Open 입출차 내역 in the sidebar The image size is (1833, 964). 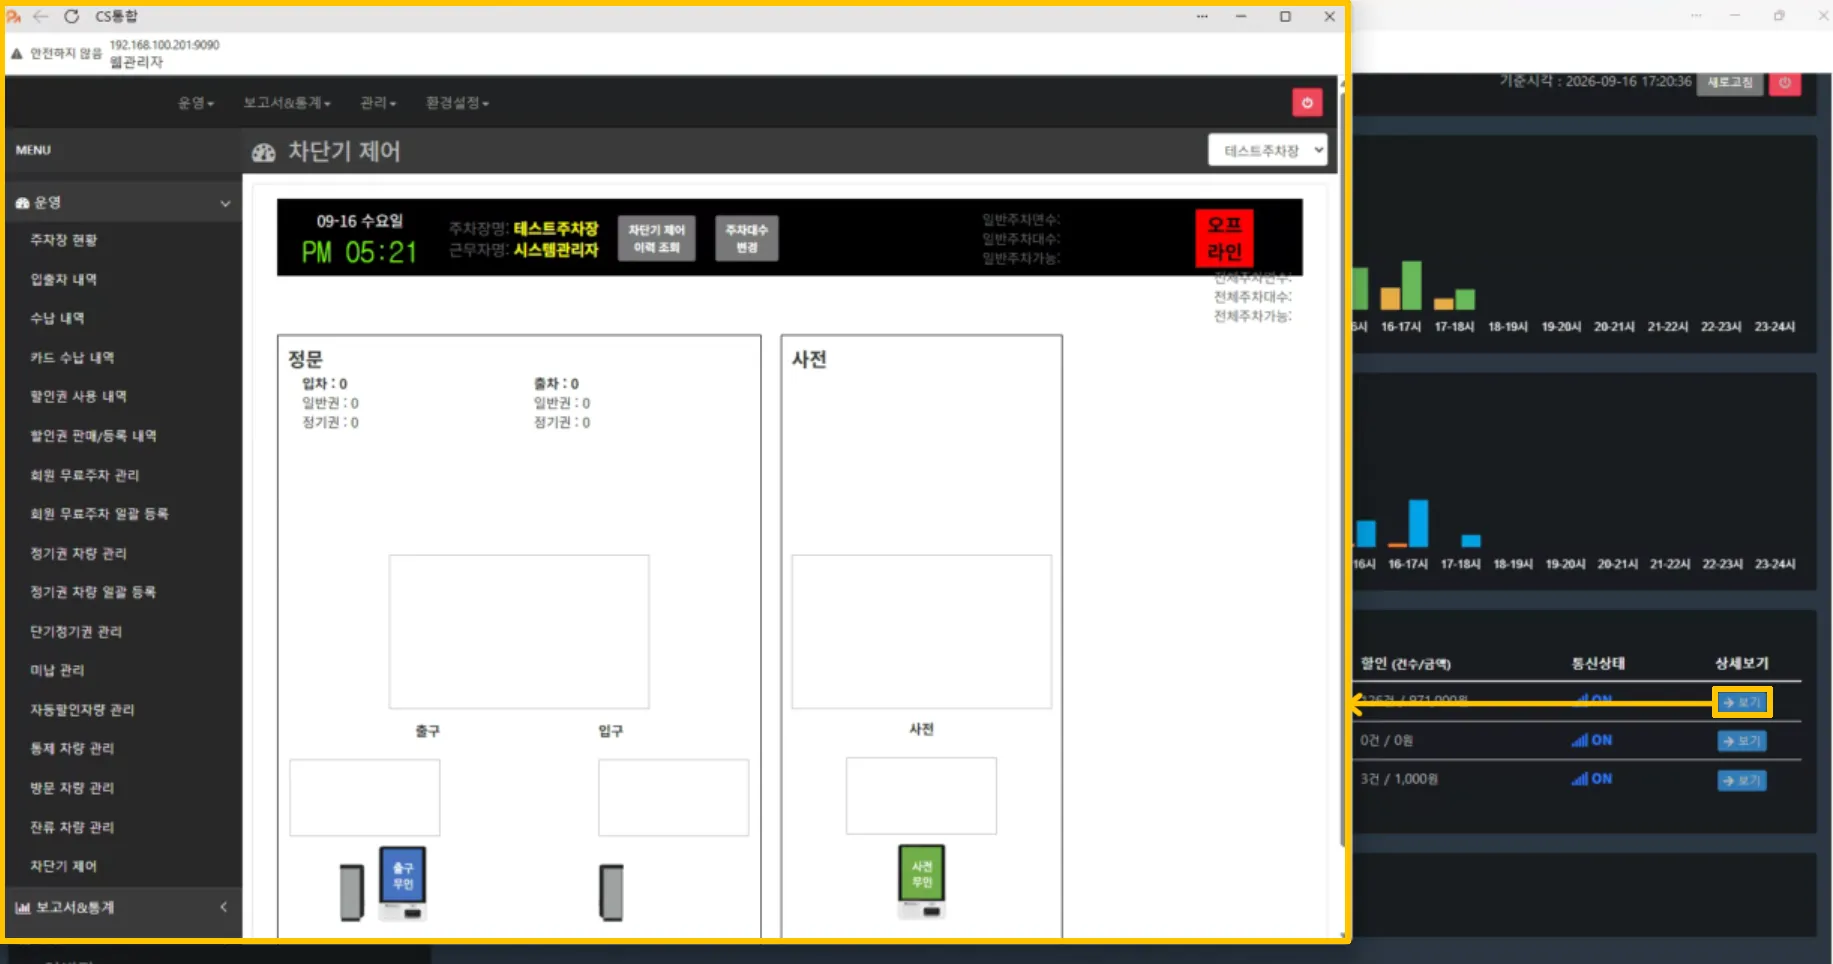64,279
